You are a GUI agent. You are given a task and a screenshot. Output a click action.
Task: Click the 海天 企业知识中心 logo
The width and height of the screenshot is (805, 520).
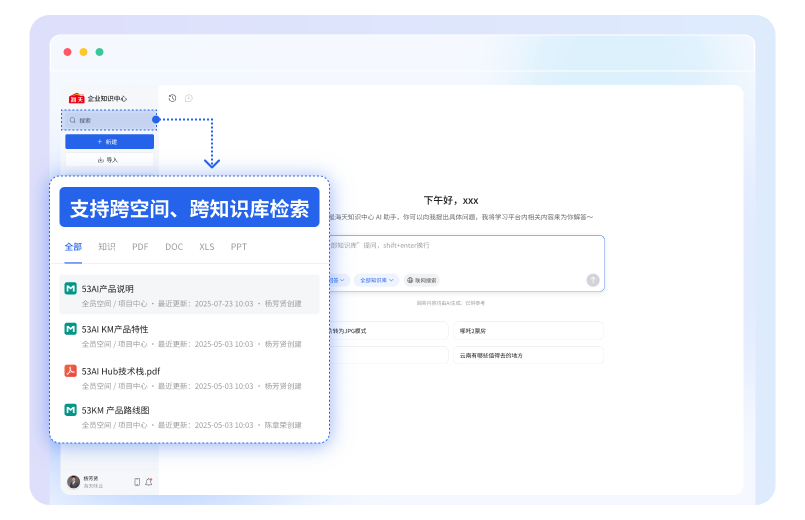tap(98, 99)
